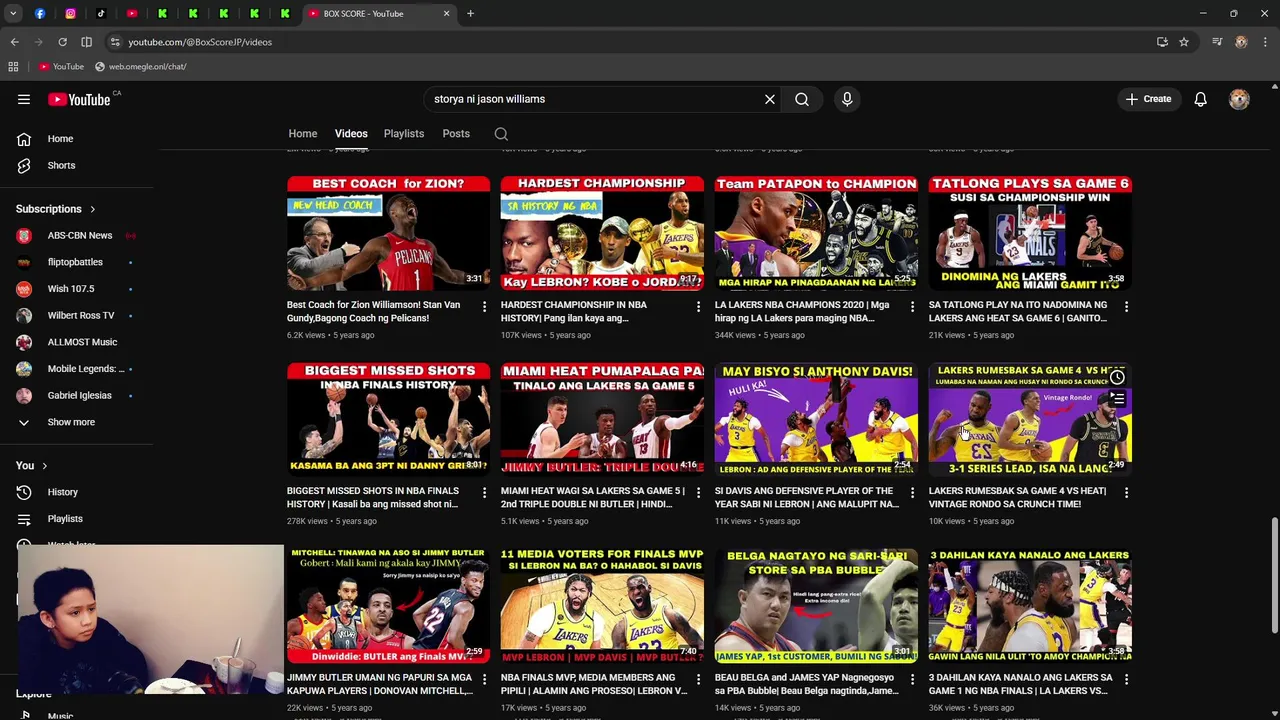Play the Best Coach for Zion thumbnail
Viewport: 1280px width, 720px height.
(388, 233)
